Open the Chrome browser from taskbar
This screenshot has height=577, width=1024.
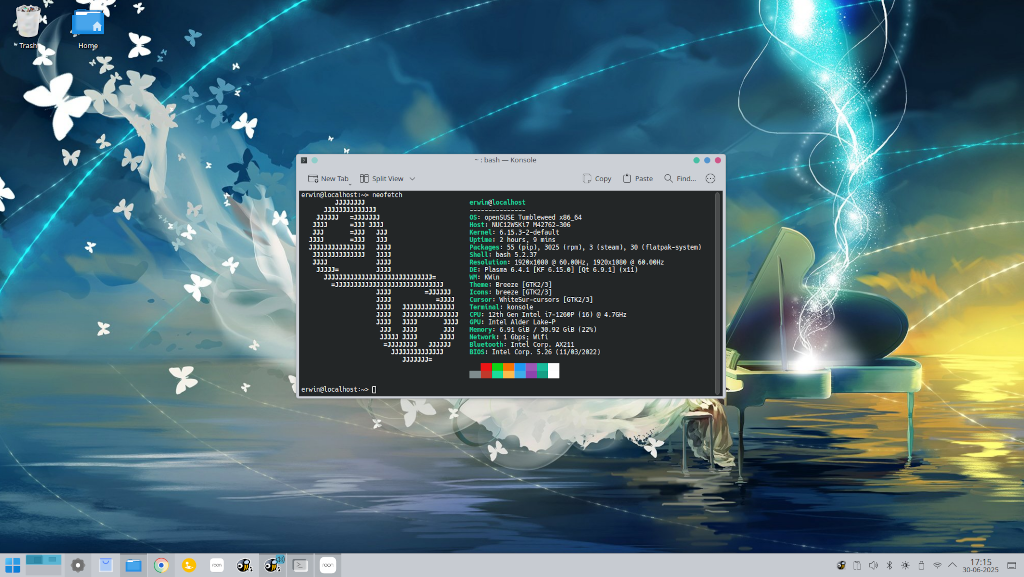coord(161,565)
